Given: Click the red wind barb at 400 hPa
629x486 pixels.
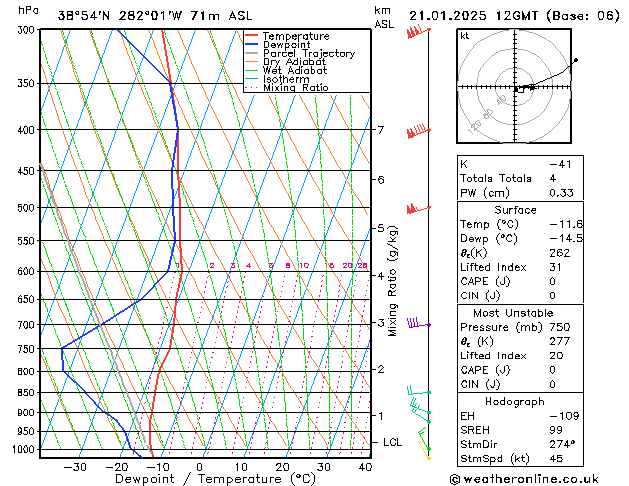Looking at the screenshot, I should pyautogui.click(x=418, y=131).
